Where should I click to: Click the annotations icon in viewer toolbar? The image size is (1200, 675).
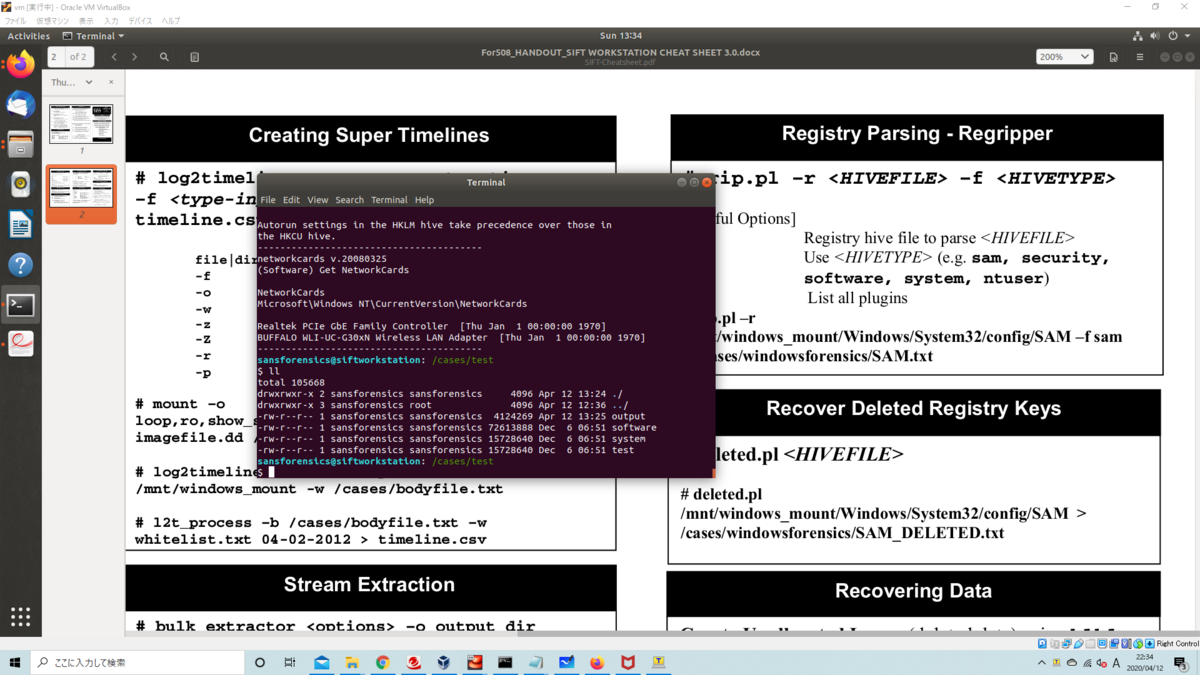194,57
